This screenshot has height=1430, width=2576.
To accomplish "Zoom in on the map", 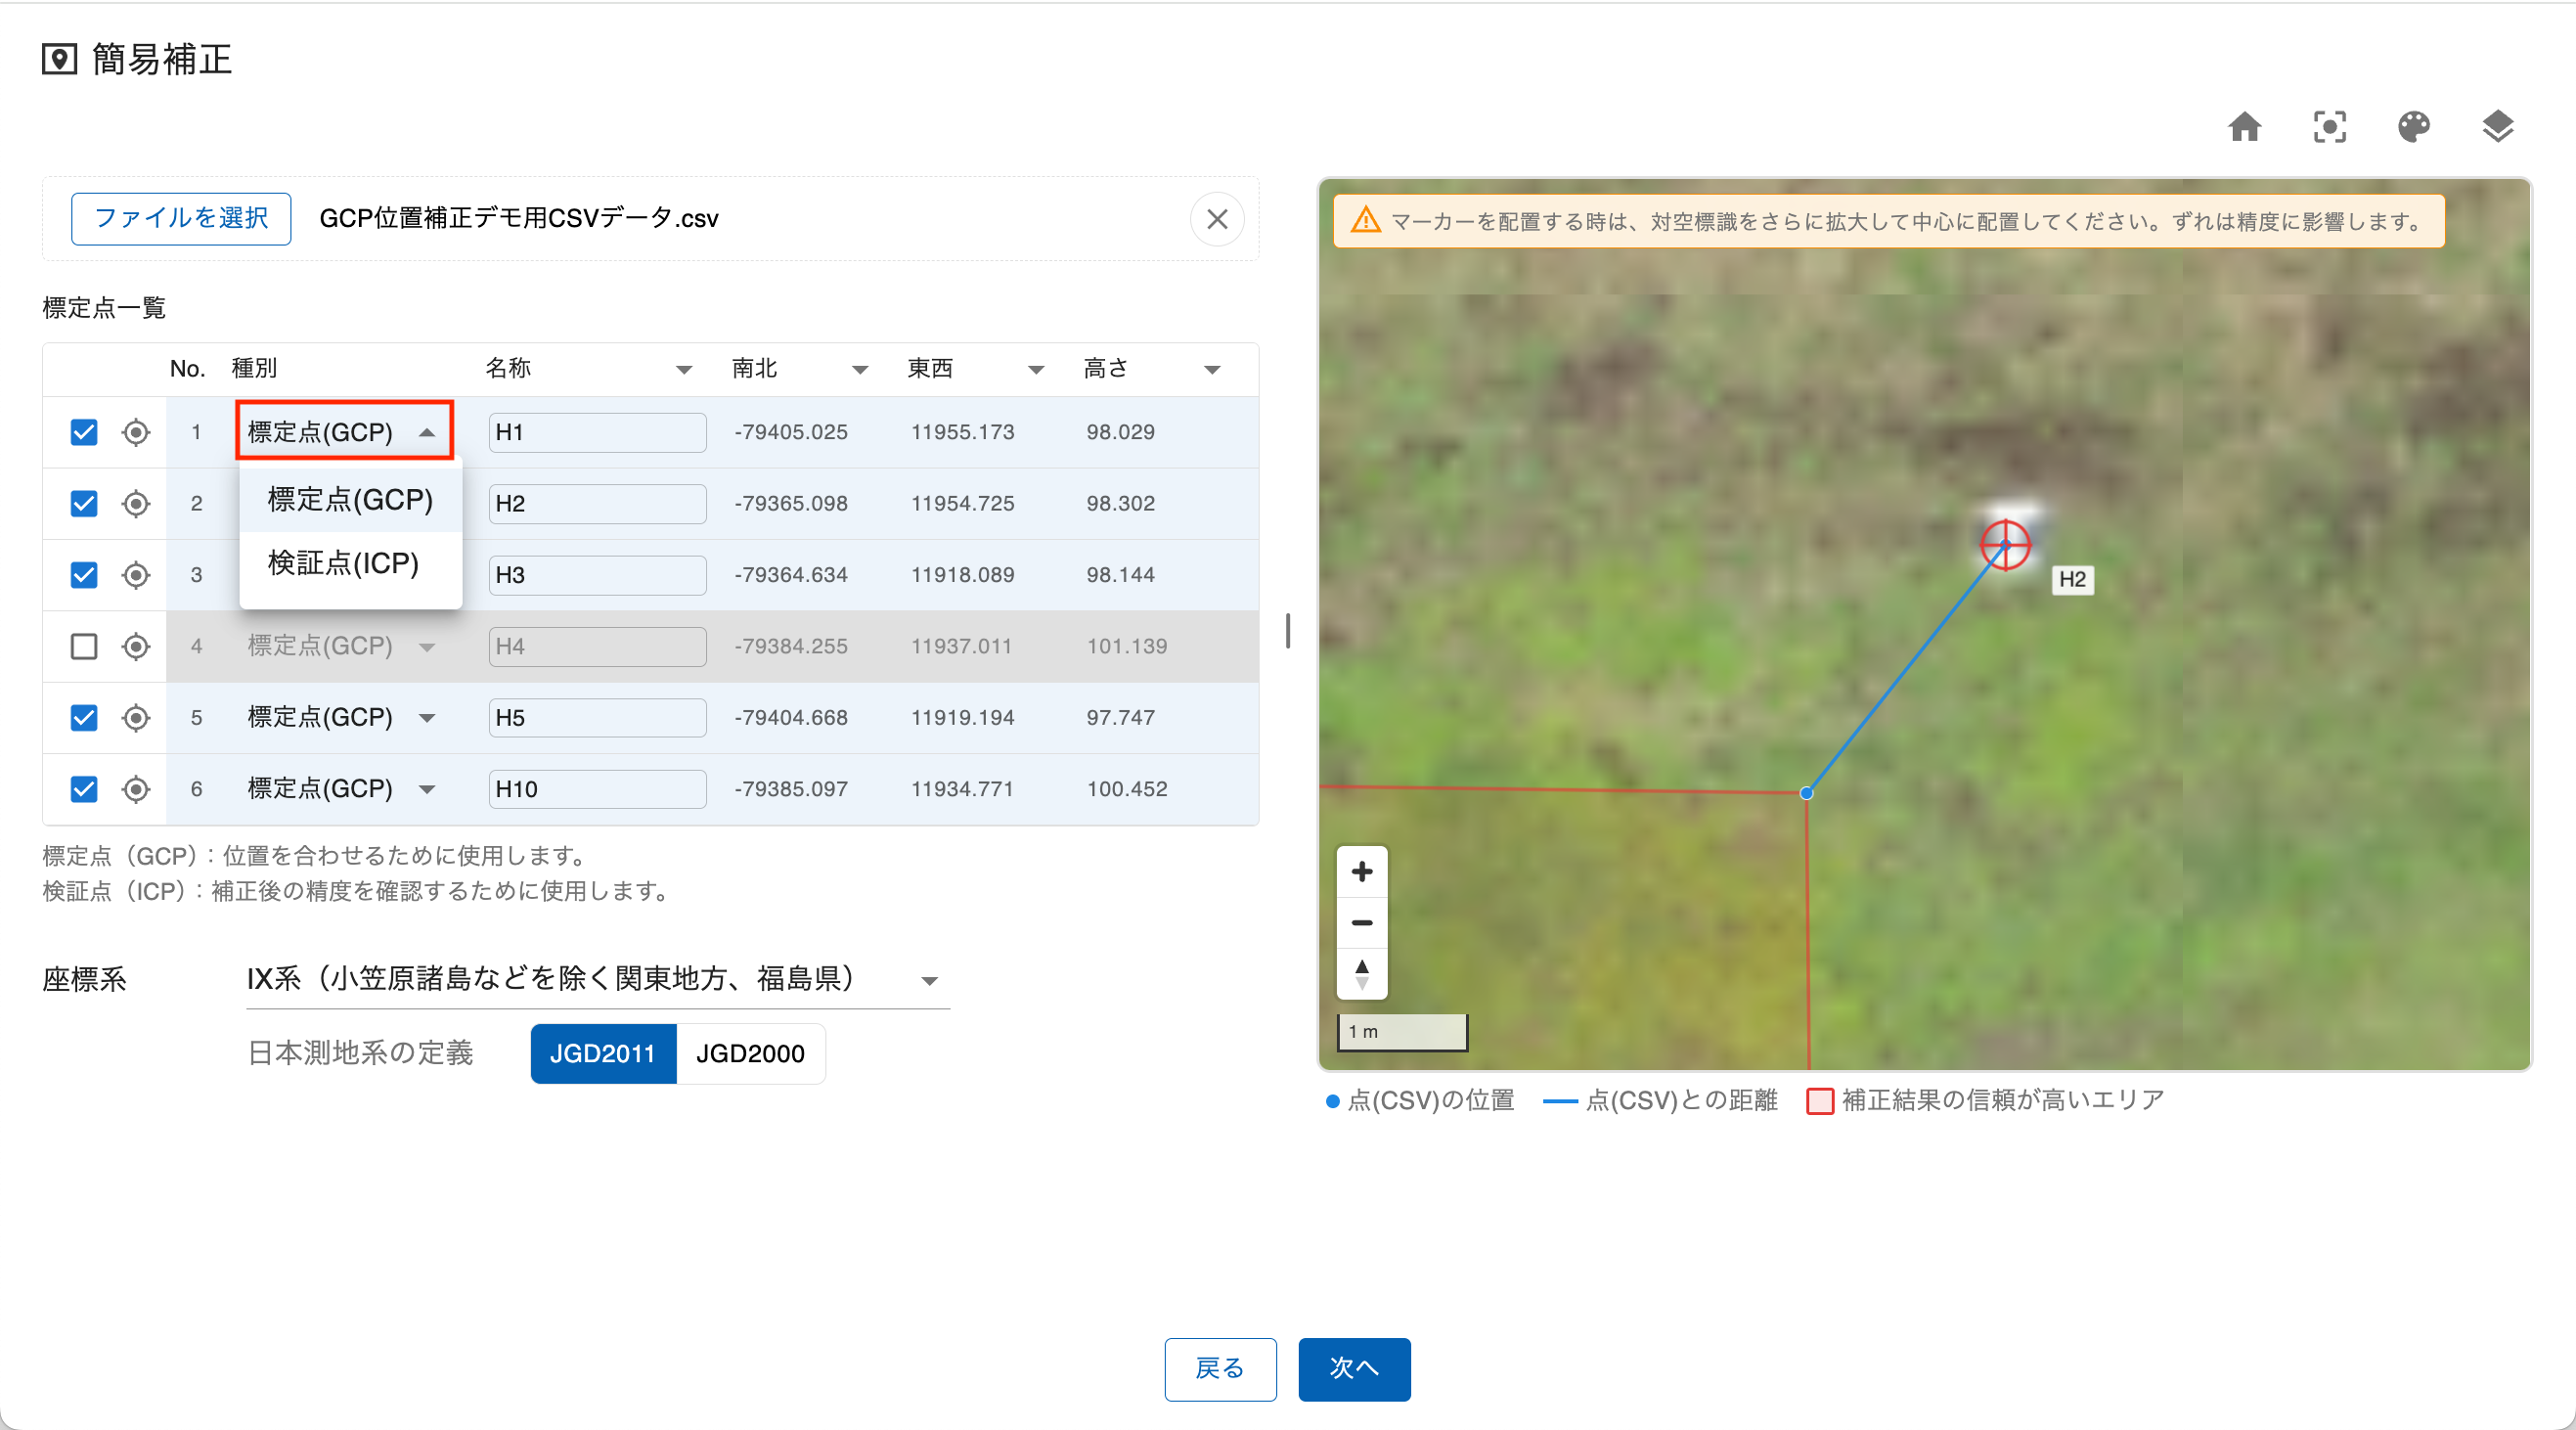I will point(1361,872).
